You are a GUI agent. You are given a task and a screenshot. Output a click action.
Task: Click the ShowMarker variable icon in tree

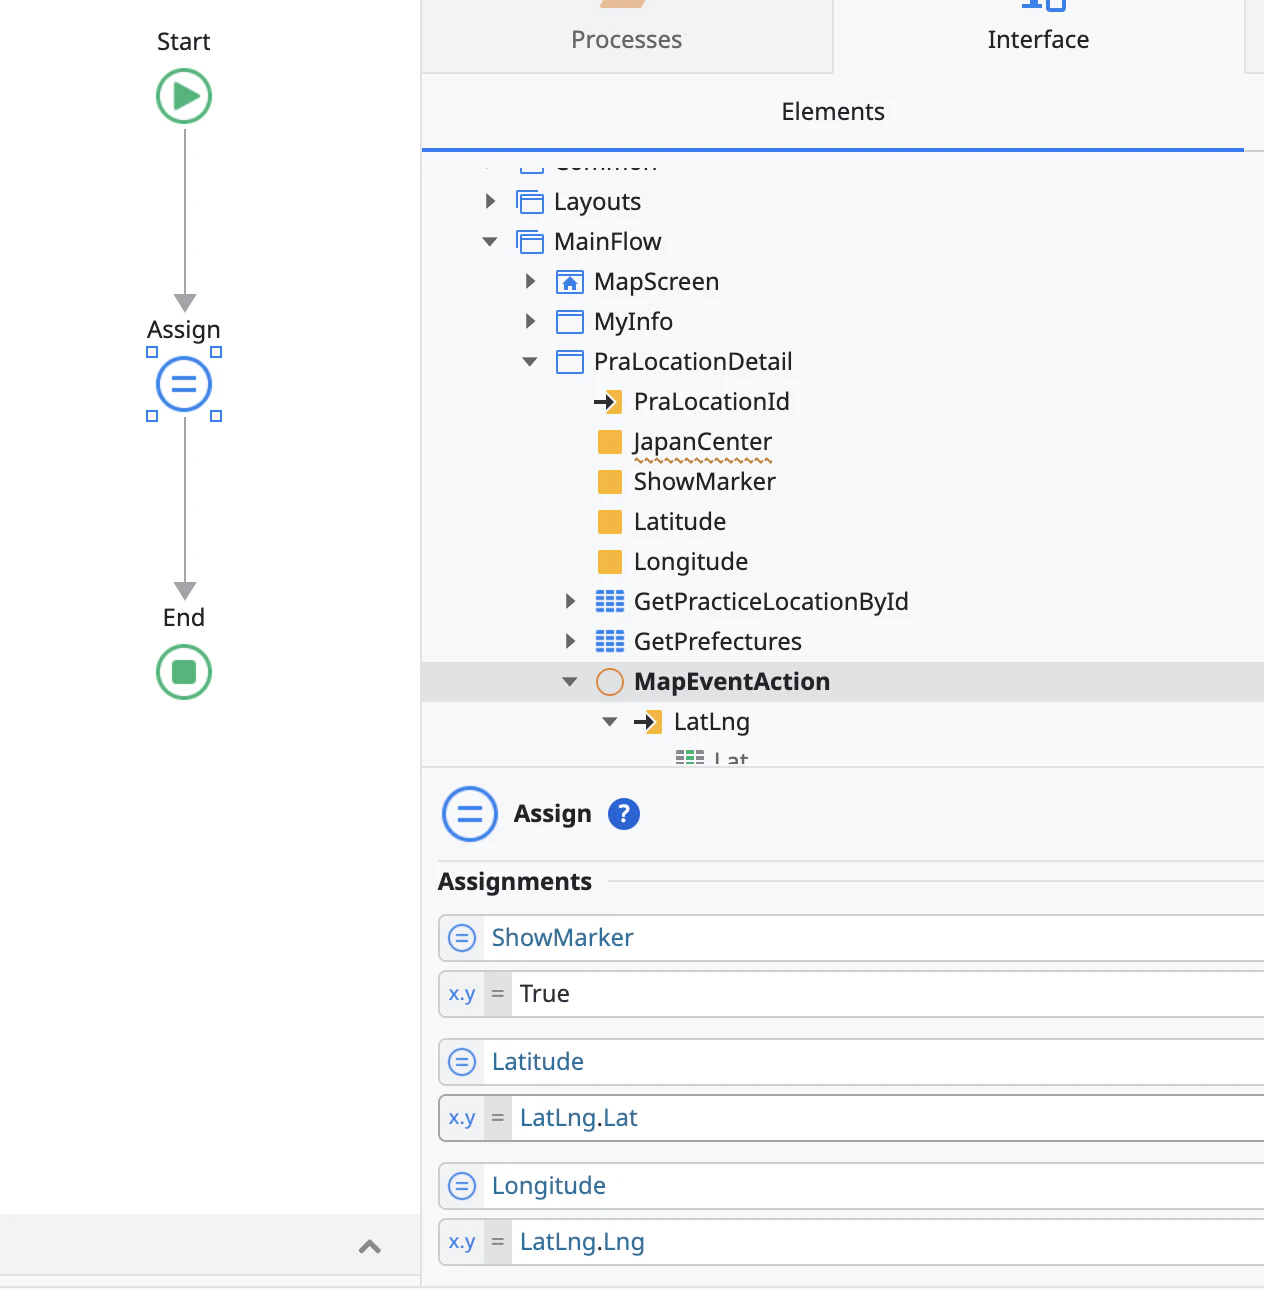[610, 482]
